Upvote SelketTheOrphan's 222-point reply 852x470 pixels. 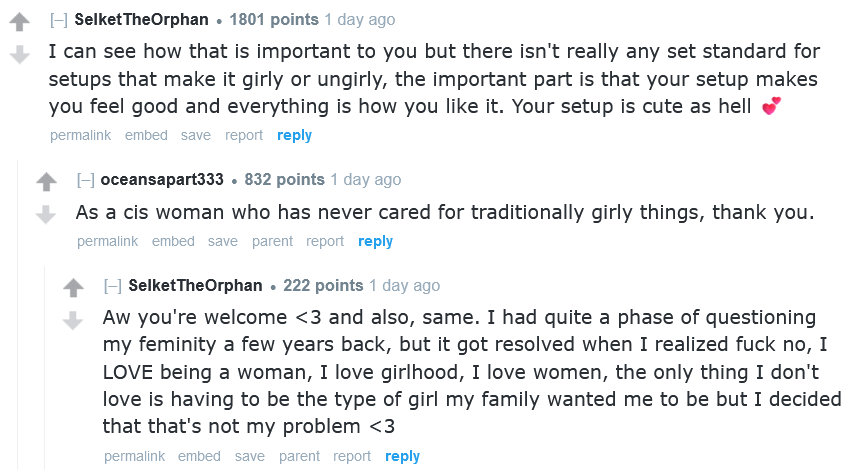pyautogui.click(x=73, y=288)
